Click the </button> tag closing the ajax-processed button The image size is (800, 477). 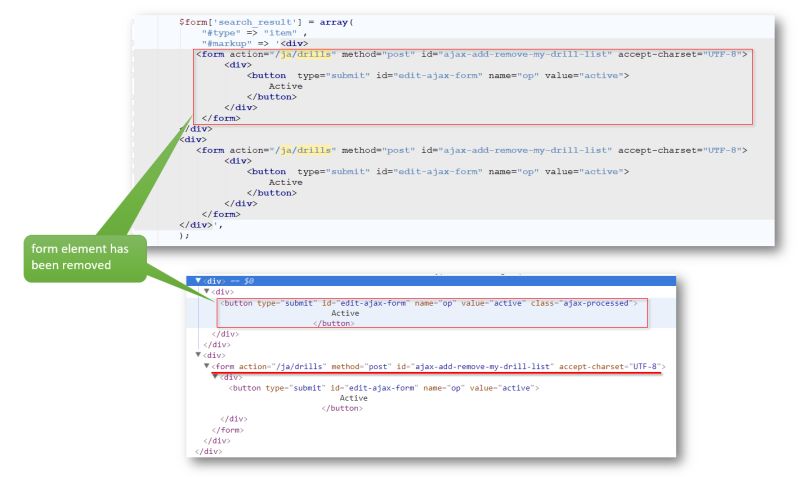[334, 323]
